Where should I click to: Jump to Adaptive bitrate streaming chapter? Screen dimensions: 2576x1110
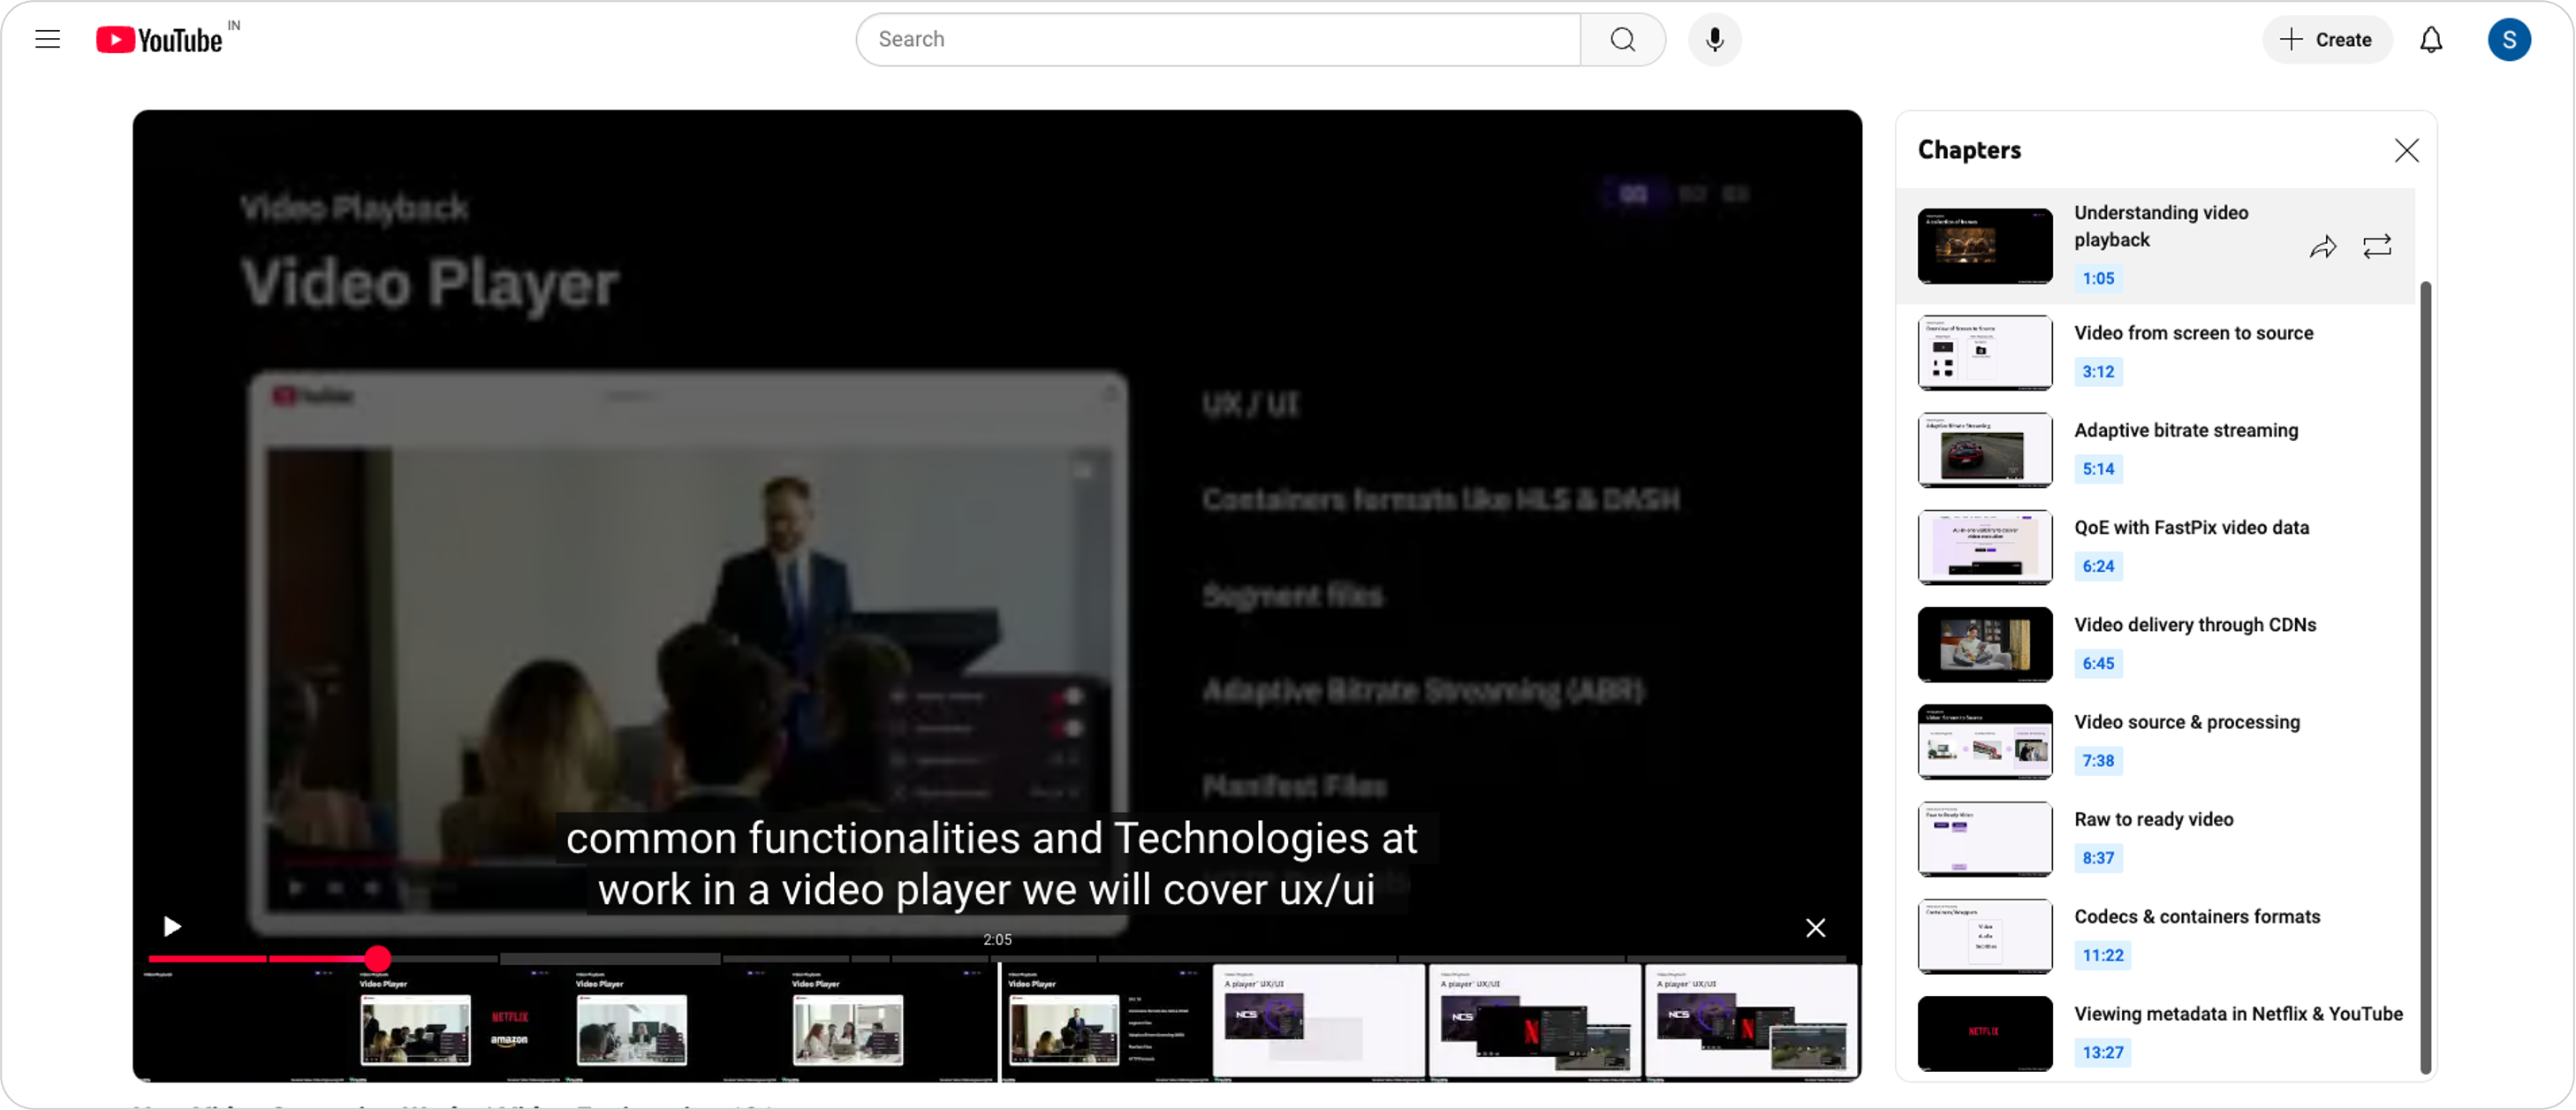[2156, 449]
